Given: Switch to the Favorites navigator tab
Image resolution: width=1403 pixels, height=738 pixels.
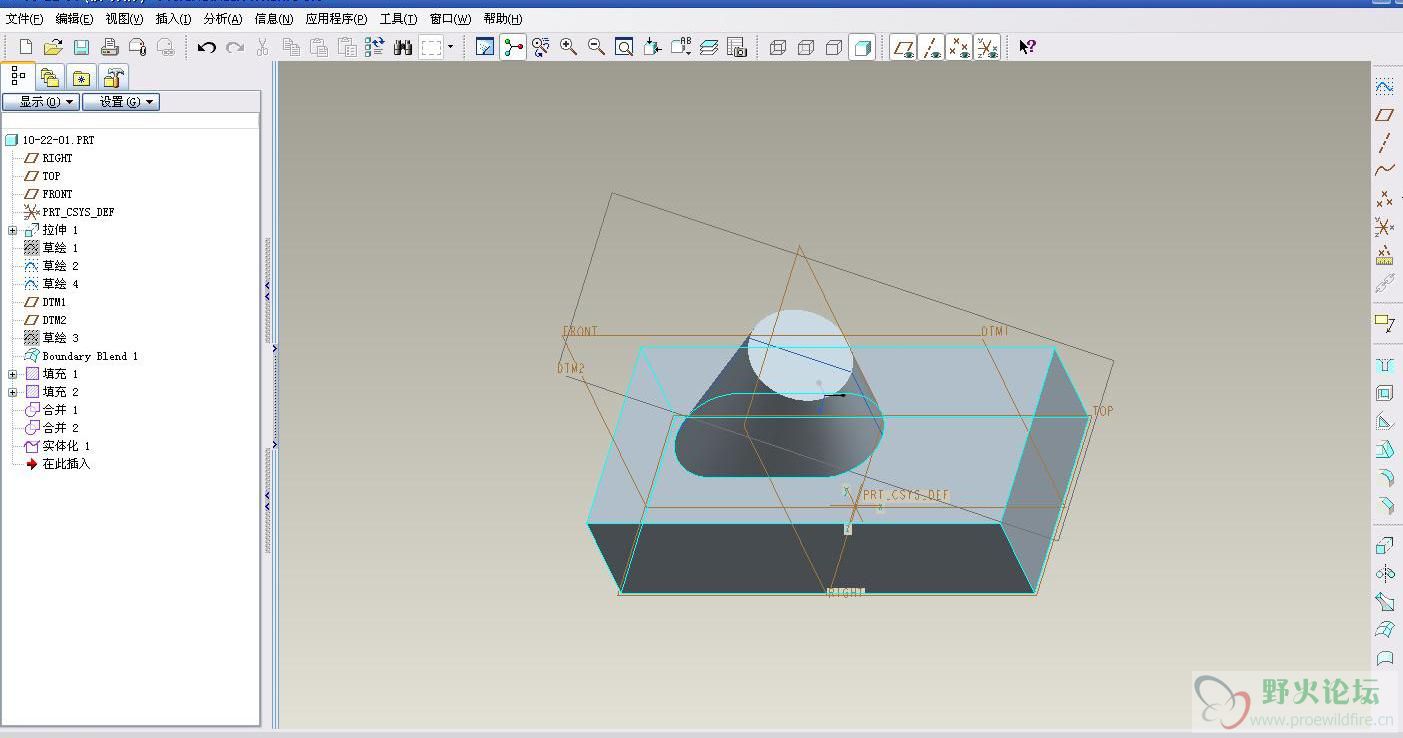Looking at the screenshot, I should coord(82,77).
